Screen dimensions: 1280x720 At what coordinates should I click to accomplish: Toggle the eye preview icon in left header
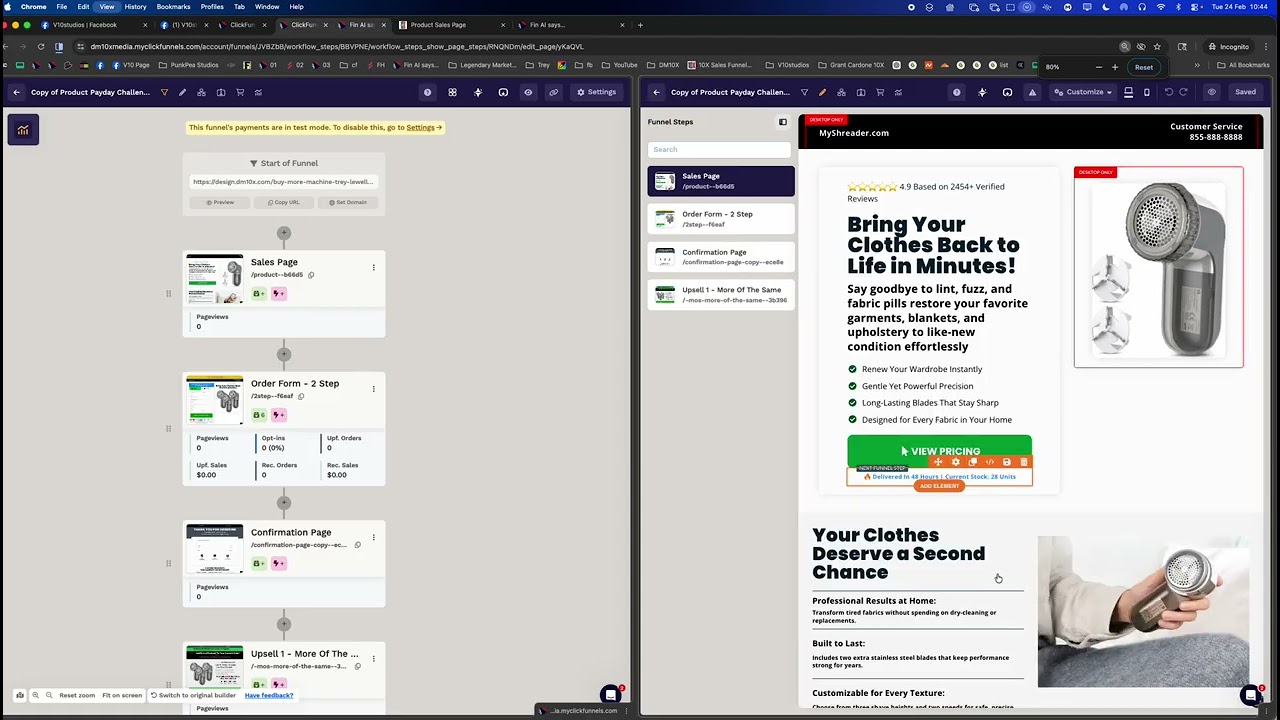pos(528,92)
